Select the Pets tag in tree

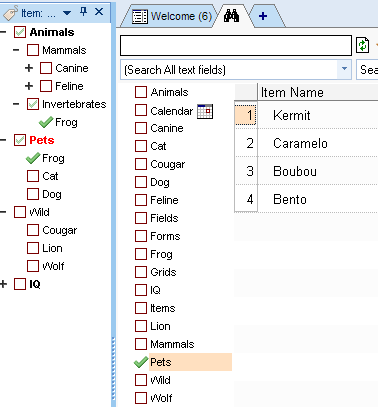42,140
